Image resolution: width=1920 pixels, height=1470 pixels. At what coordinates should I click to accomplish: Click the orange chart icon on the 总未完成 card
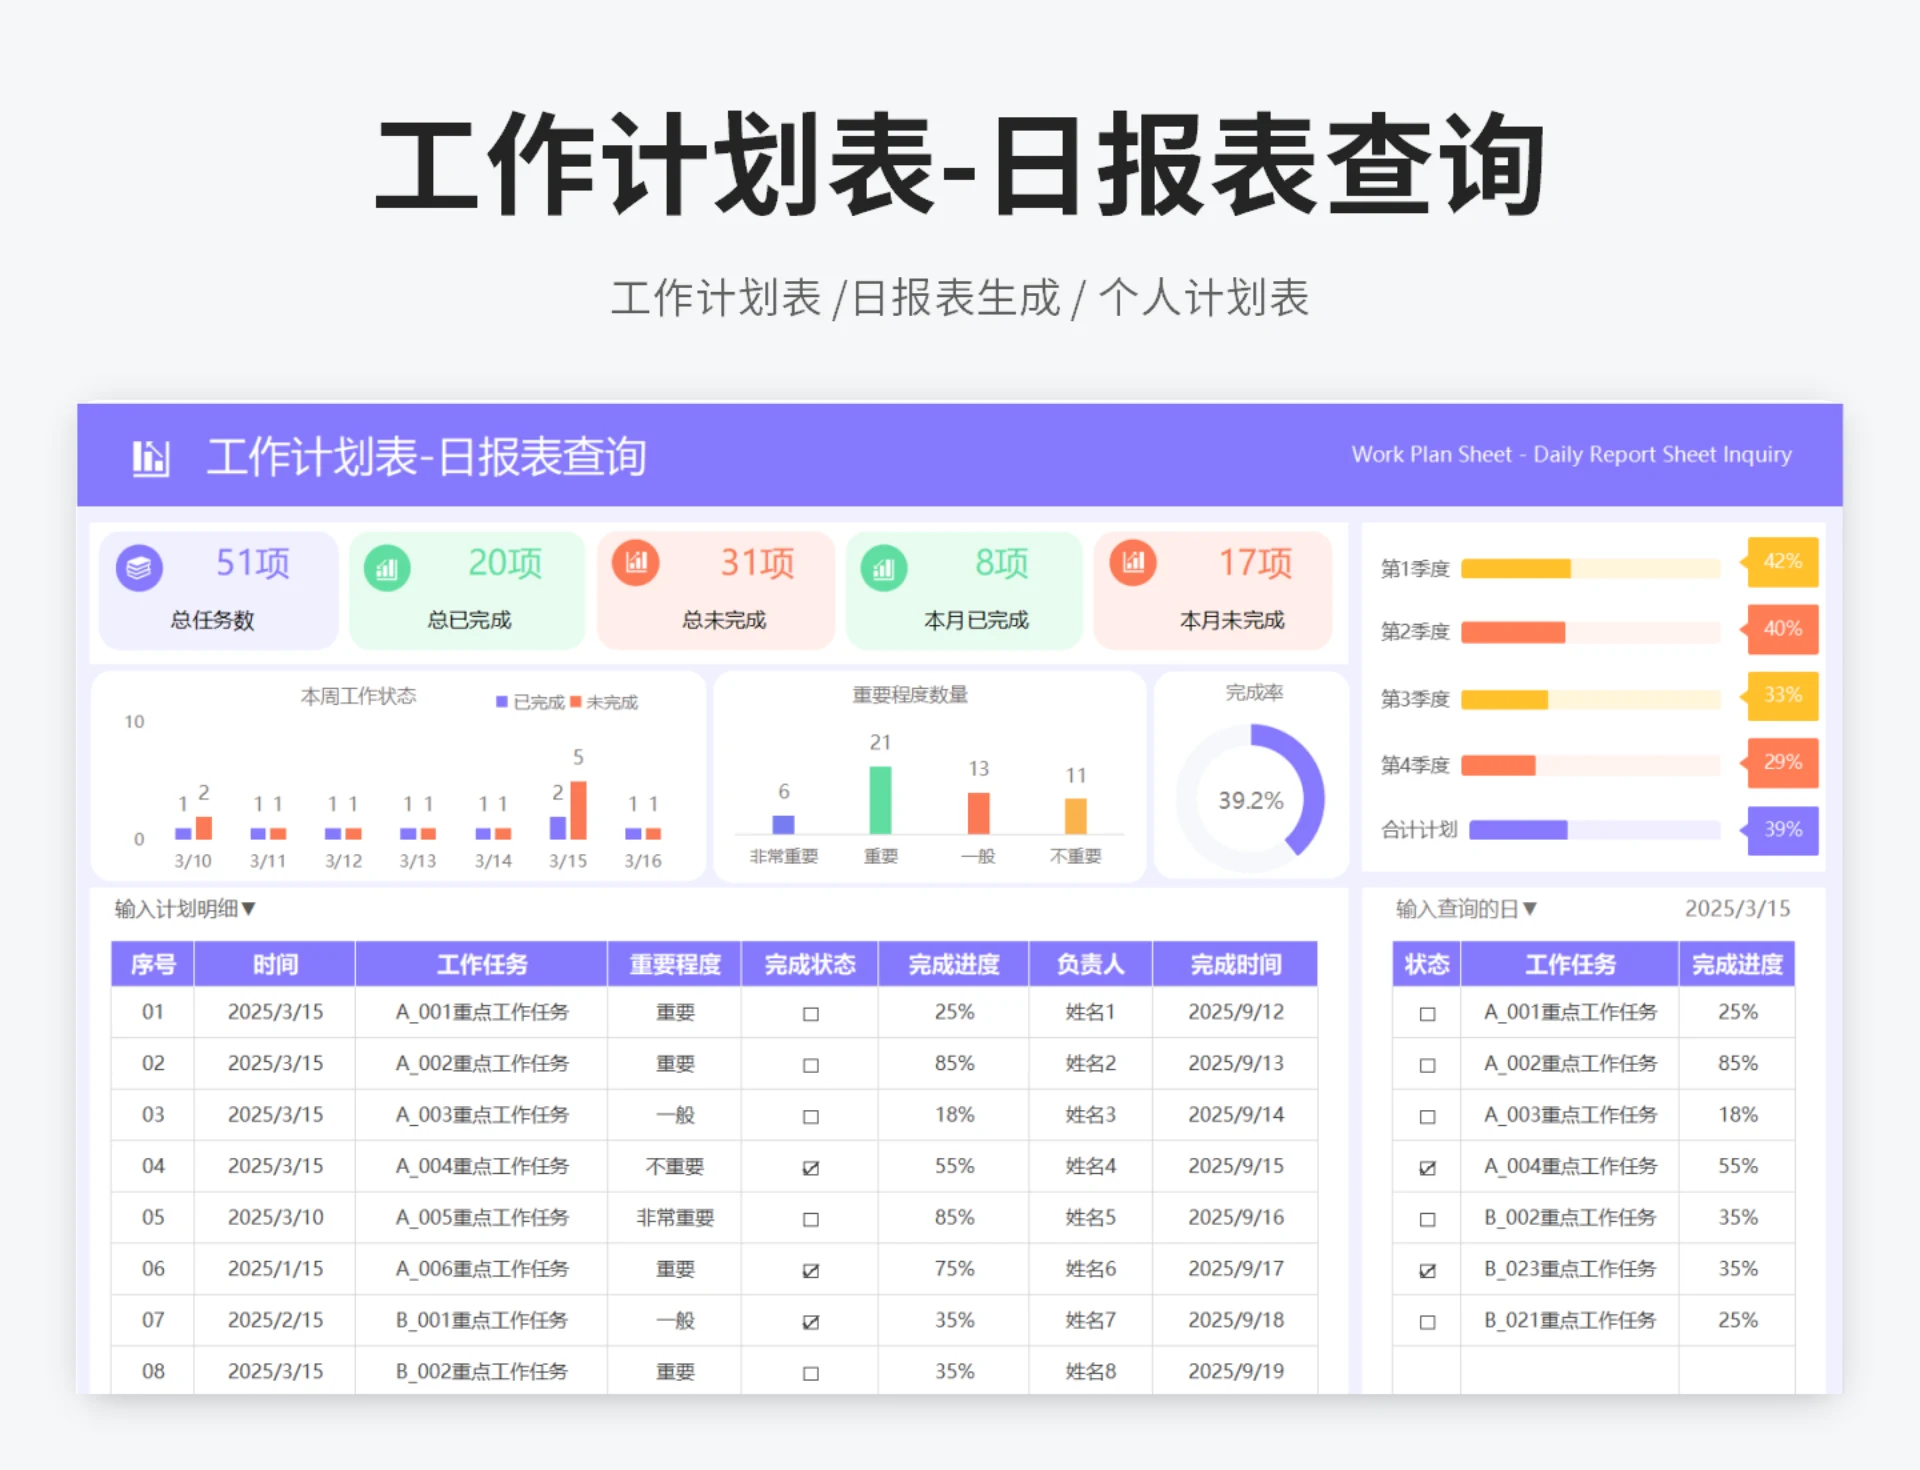point(636,563)
